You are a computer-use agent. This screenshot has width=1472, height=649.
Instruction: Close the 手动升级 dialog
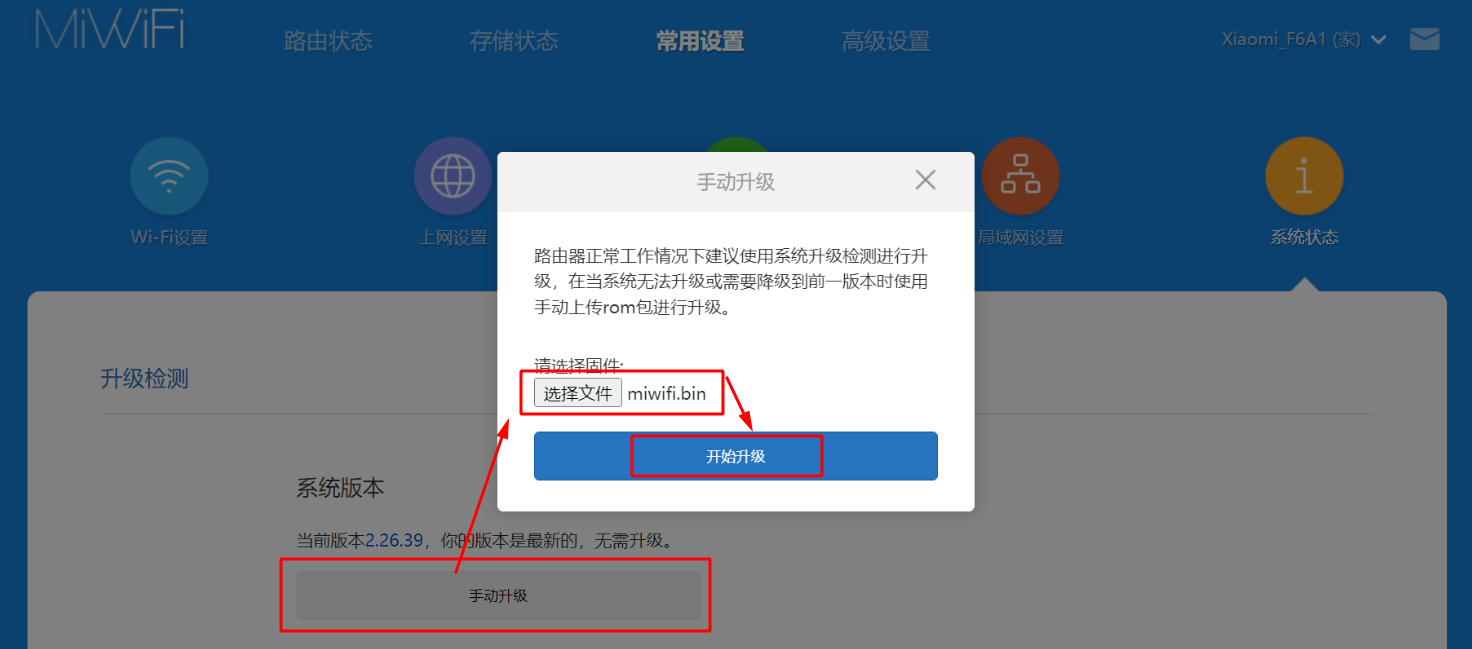point(926,180)
